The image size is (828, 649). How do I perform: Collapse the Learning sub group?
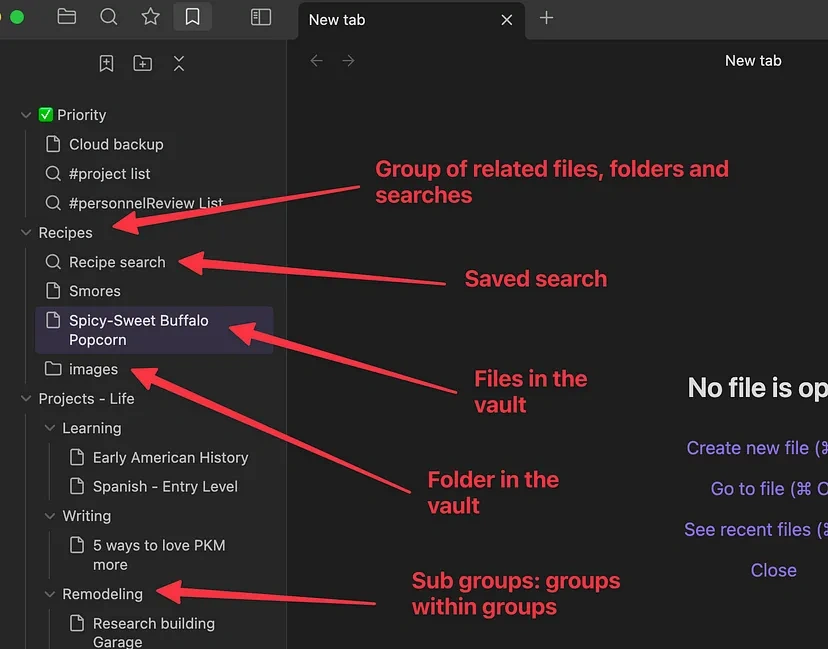click(50, 428)
